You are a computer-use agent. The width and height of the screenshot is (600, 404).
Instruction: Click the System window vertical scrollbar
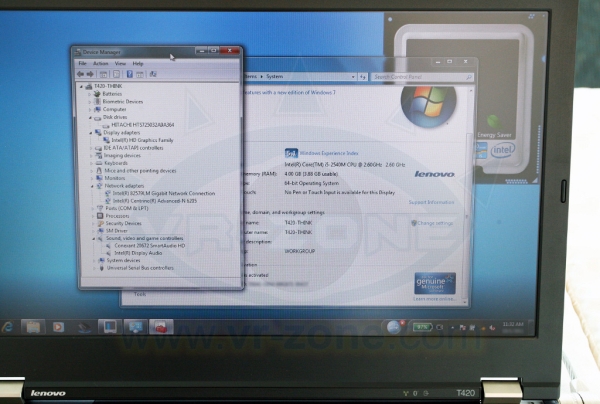(467, 195)
